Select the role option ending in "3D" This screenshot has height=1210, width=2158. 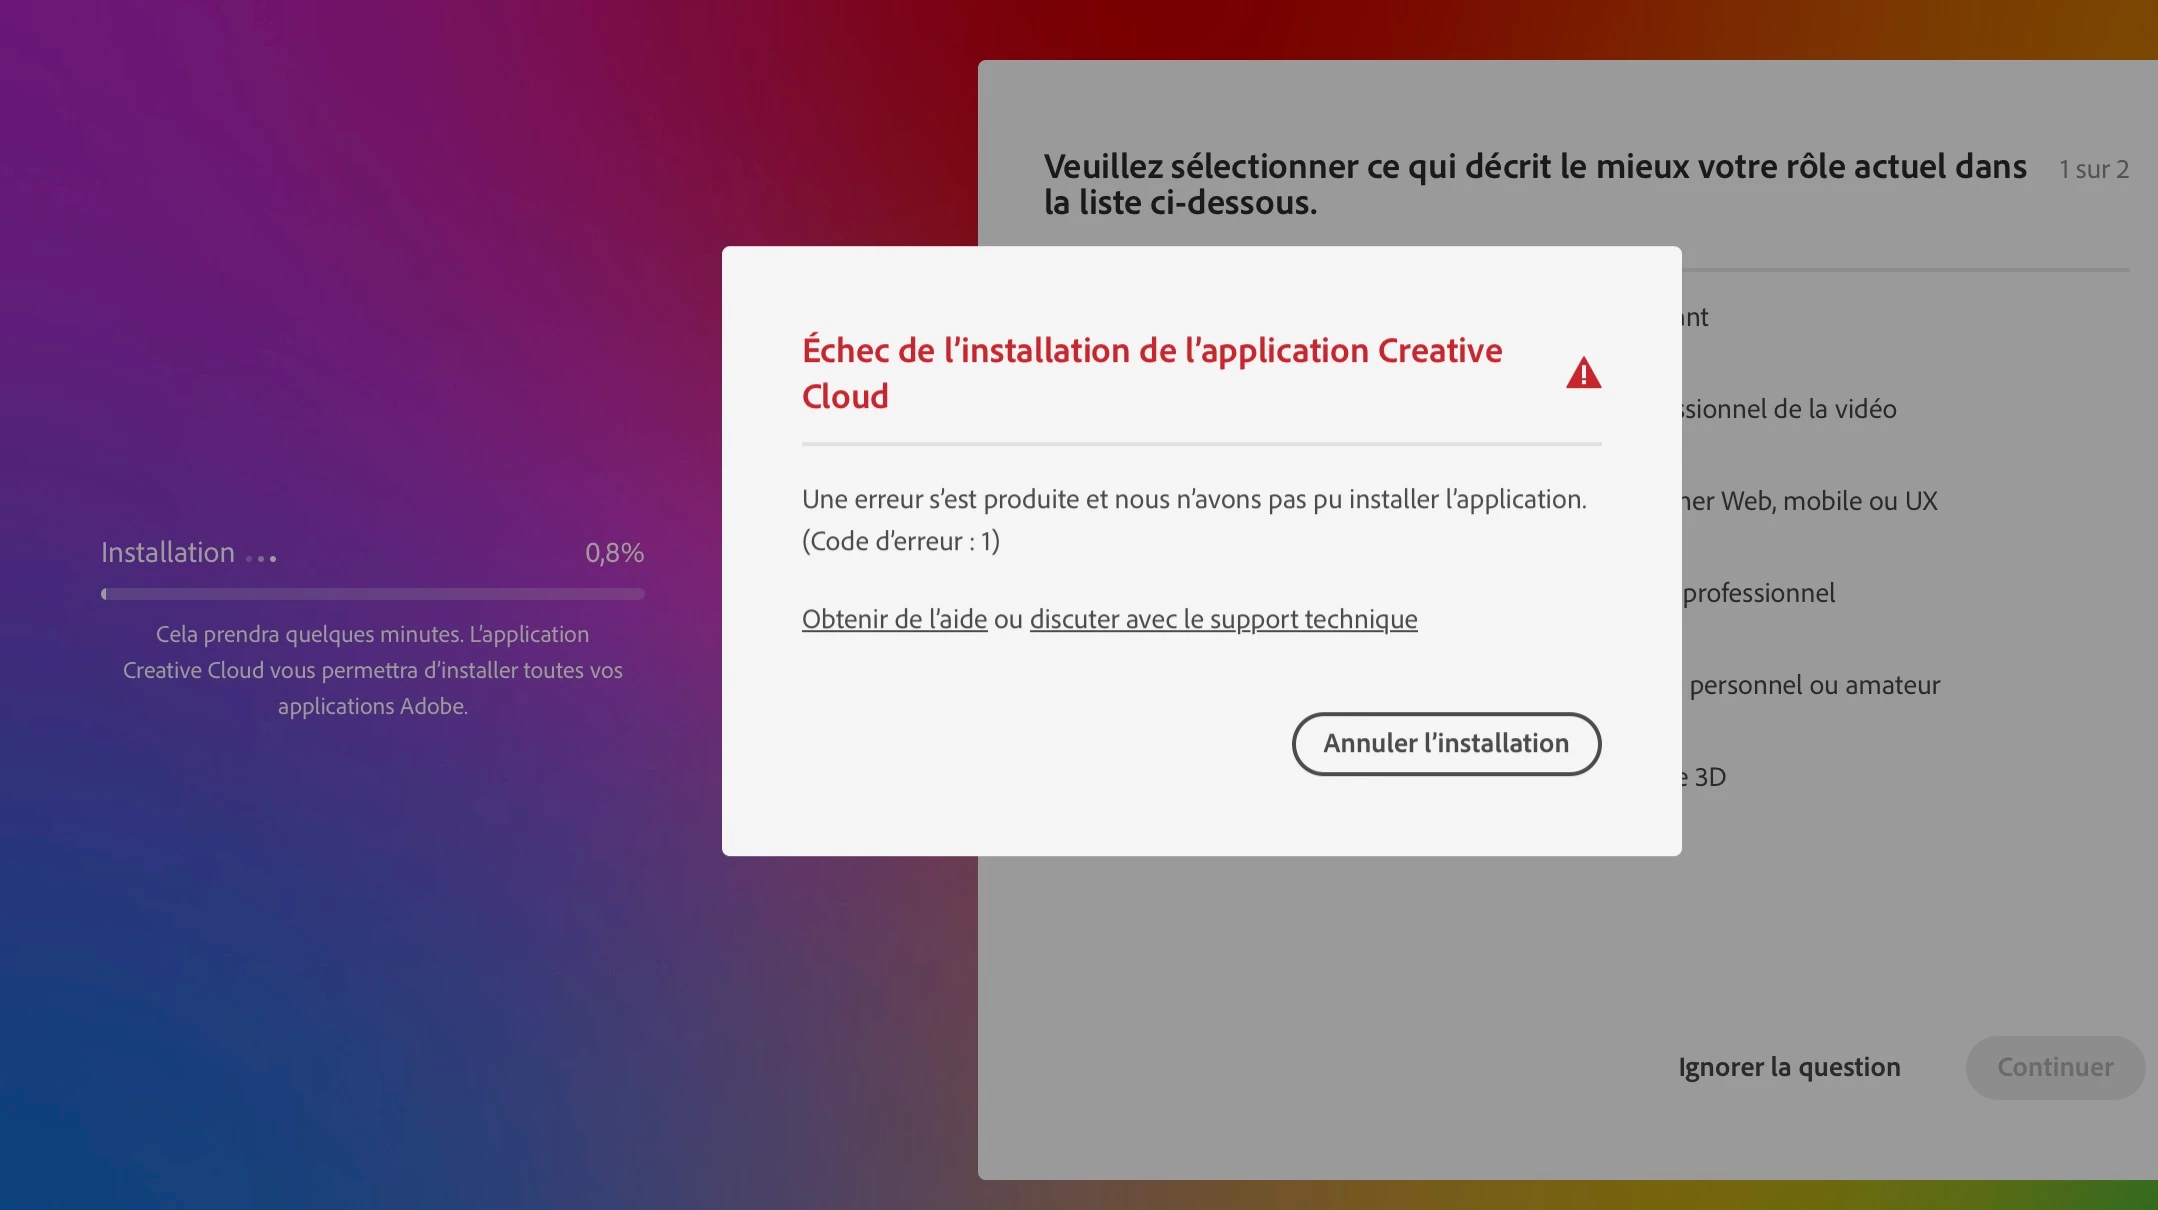coord(1708,777)
